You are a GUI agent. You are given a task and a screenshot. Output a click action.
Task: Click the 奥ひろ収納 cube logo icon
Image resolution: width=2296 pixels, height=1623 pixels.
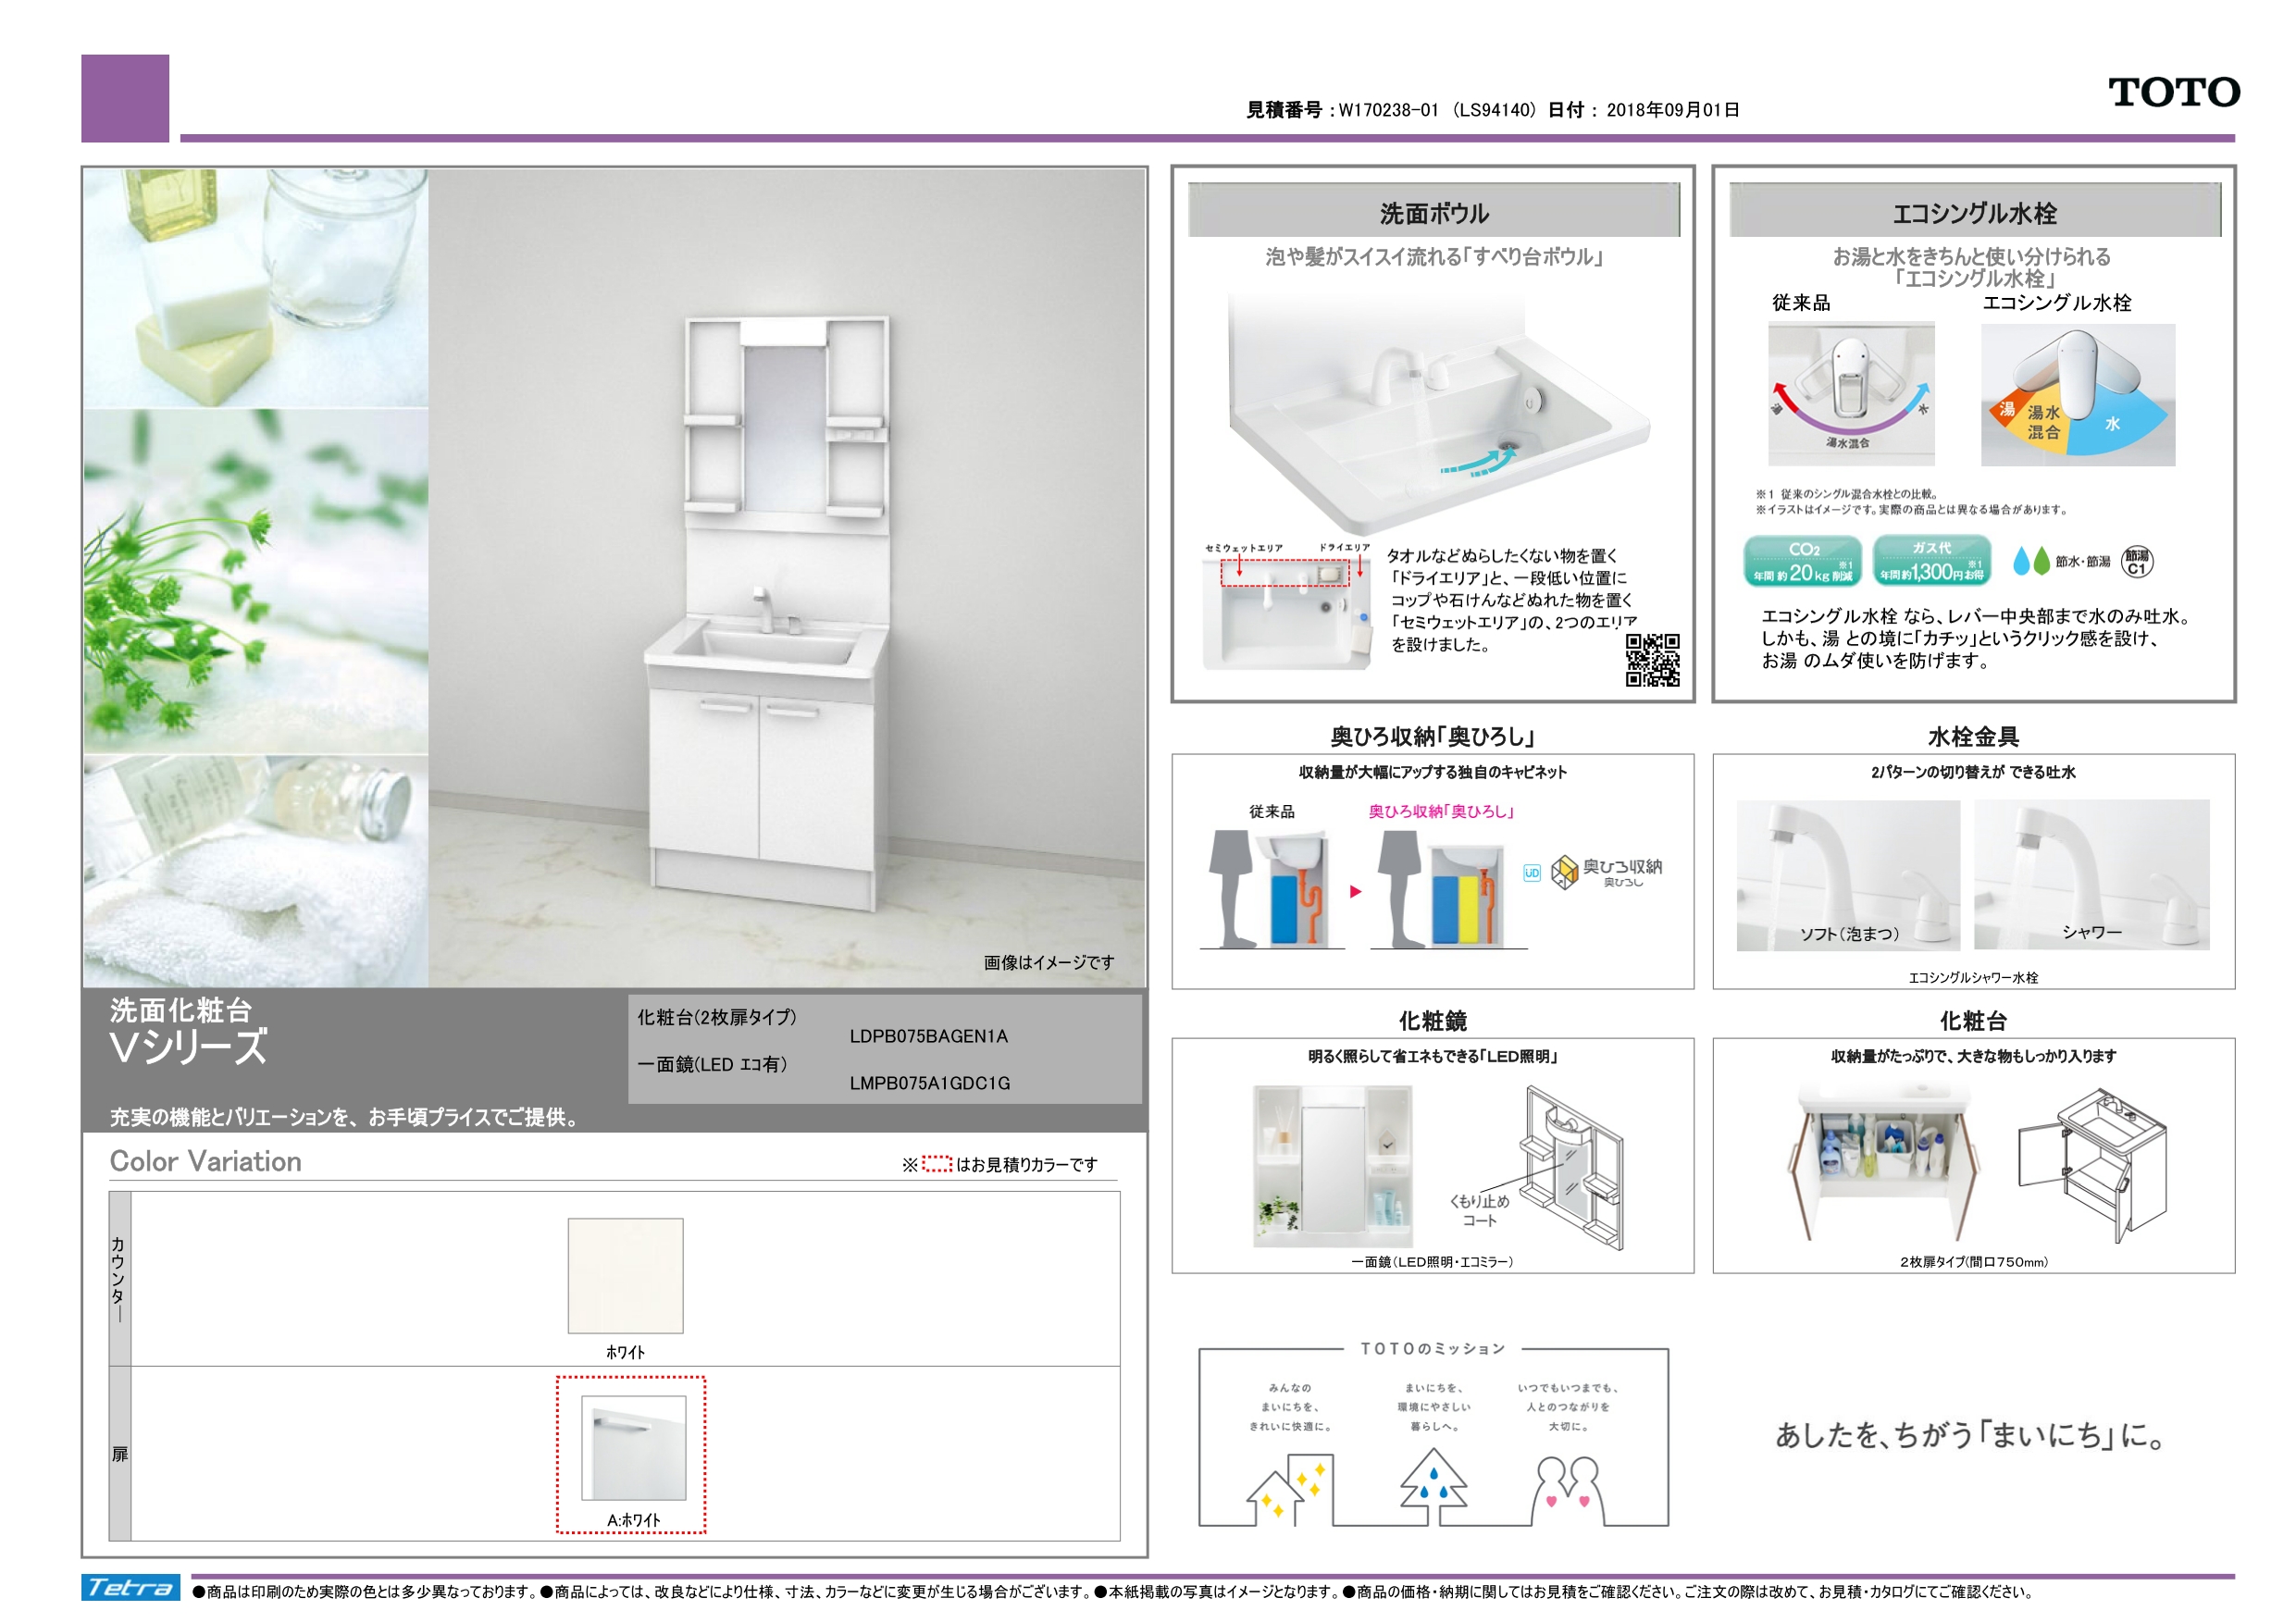1564,872
